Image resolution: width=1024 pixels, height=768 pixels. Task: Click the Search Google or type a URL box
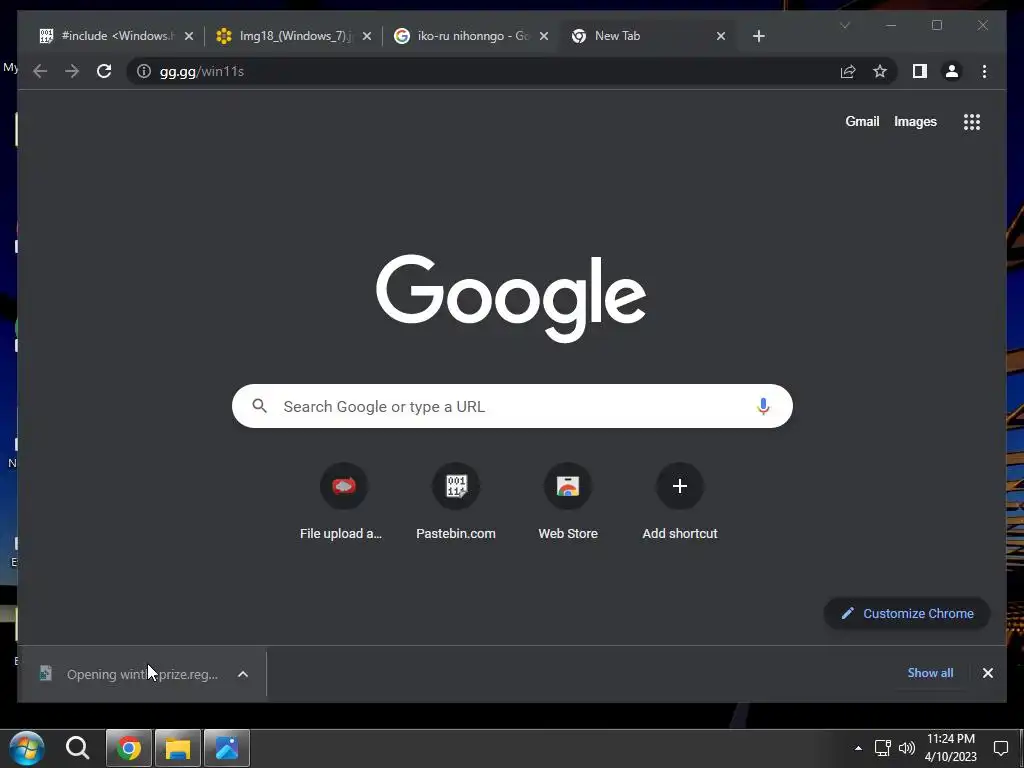click(512, 406)
